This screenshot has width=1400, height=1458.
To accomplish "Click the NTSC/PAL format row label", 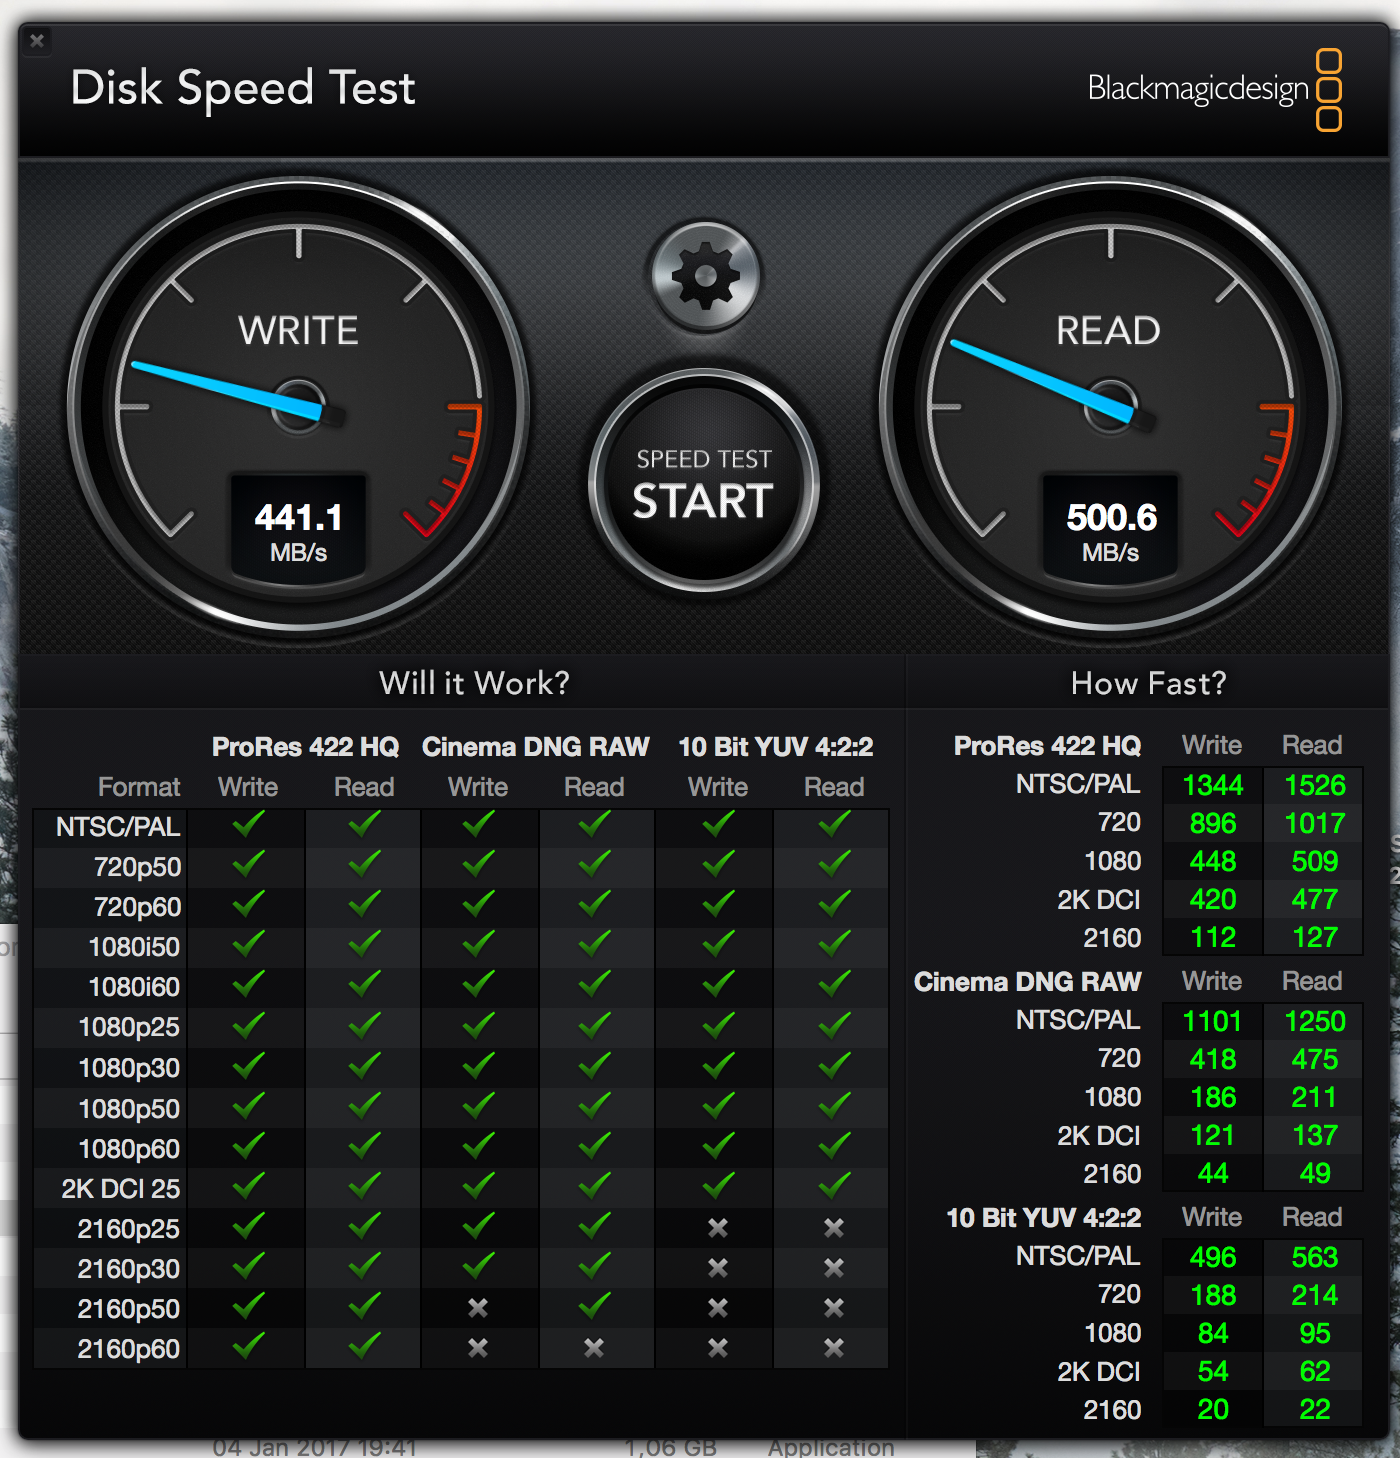I will [118, 827].
